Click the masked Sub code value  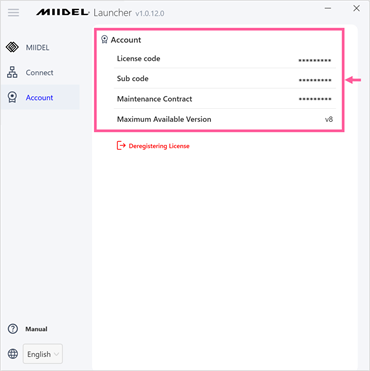315,80
